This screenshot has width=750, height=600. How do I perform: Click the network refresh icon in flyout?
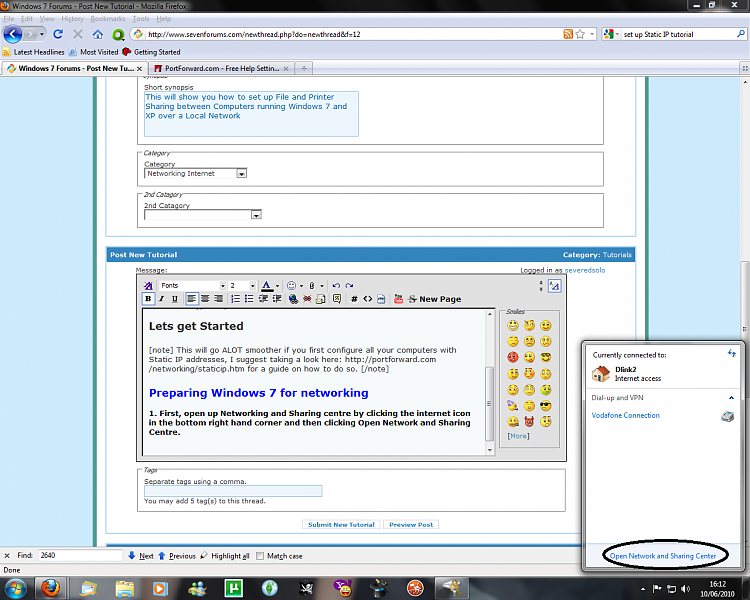(x=732, y=354)
